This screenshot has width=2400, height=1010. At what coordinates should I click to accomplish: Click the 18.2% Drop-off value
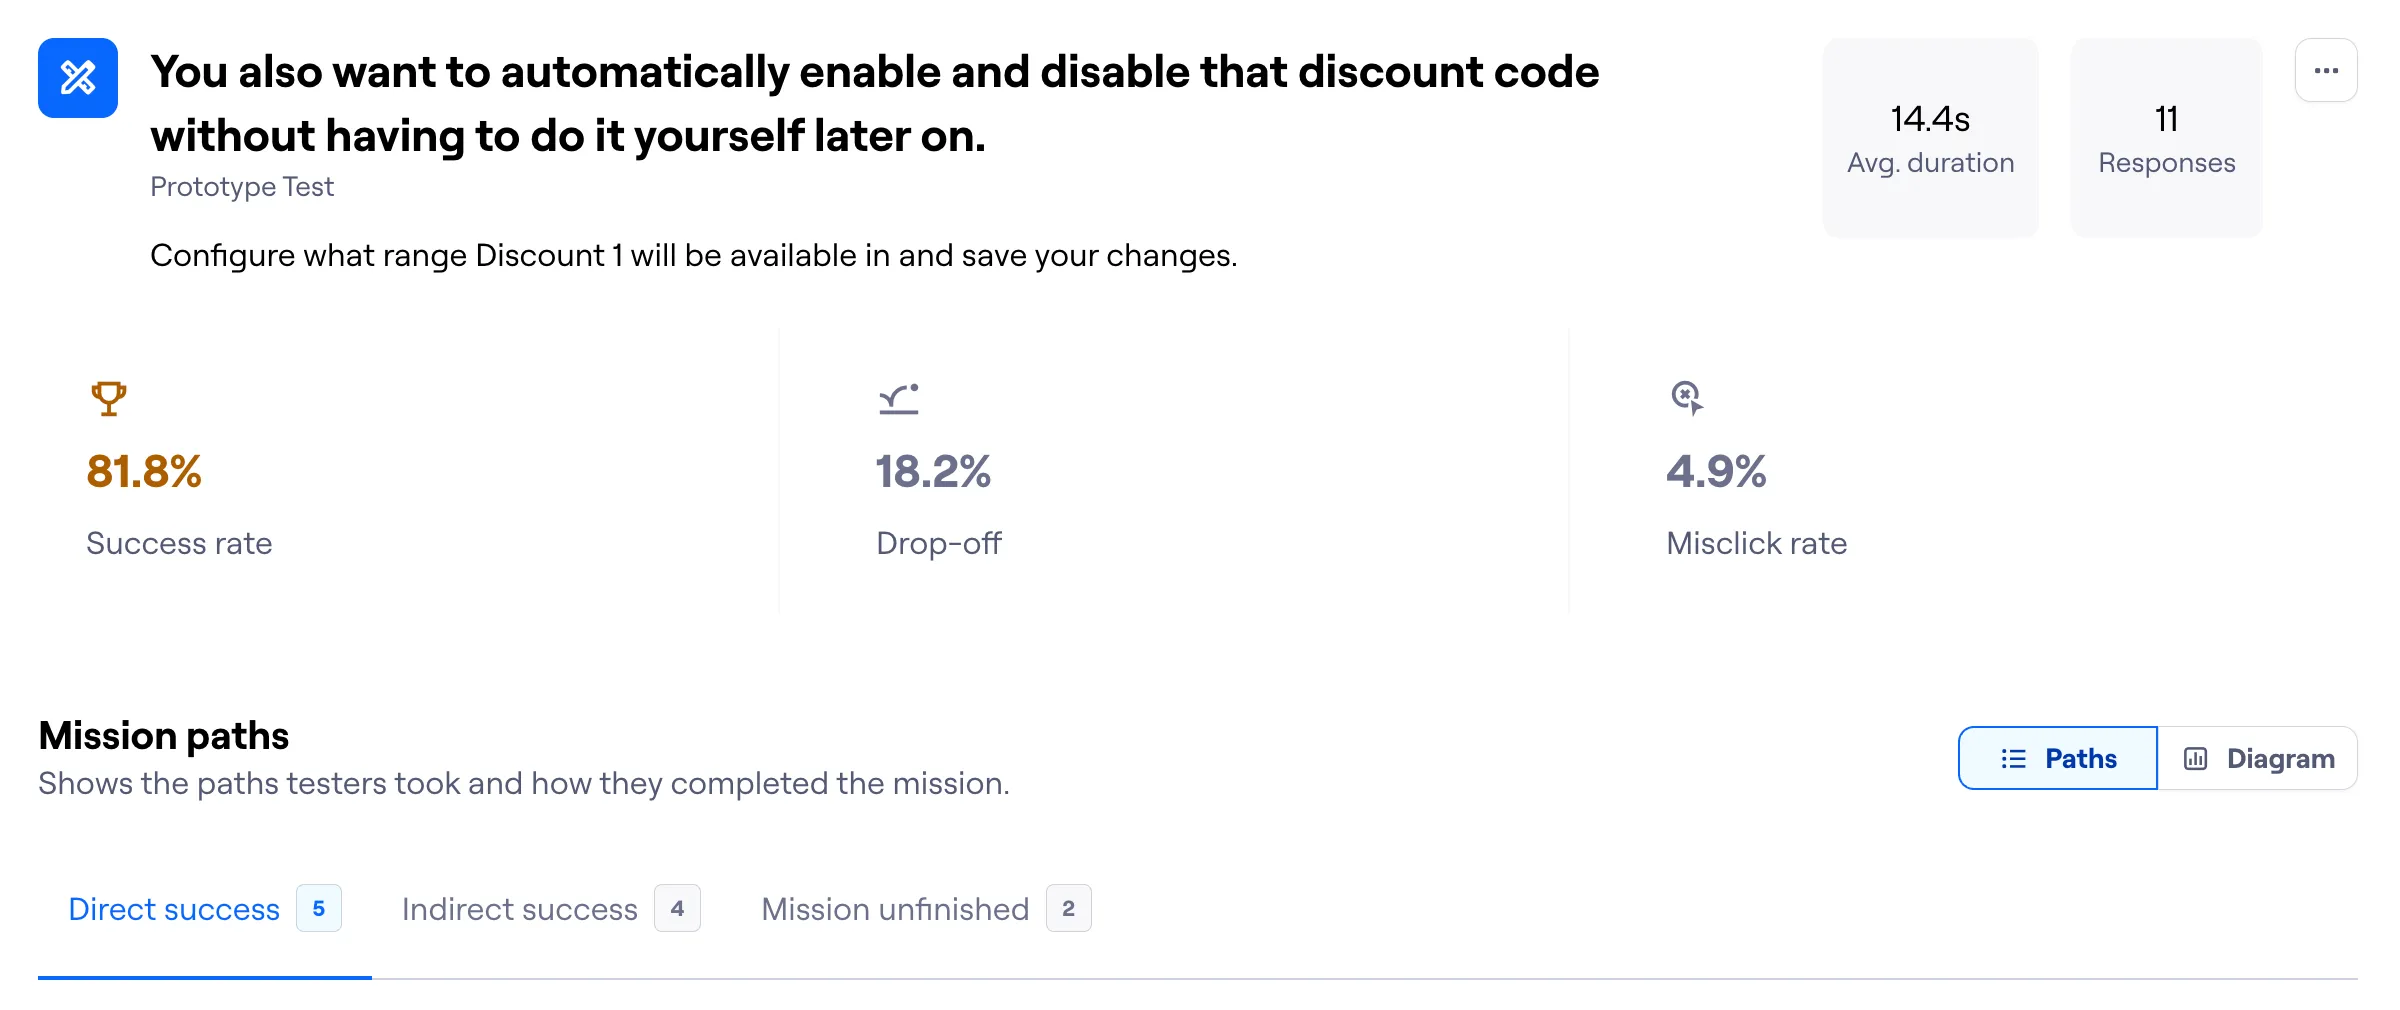pos(933,471)
